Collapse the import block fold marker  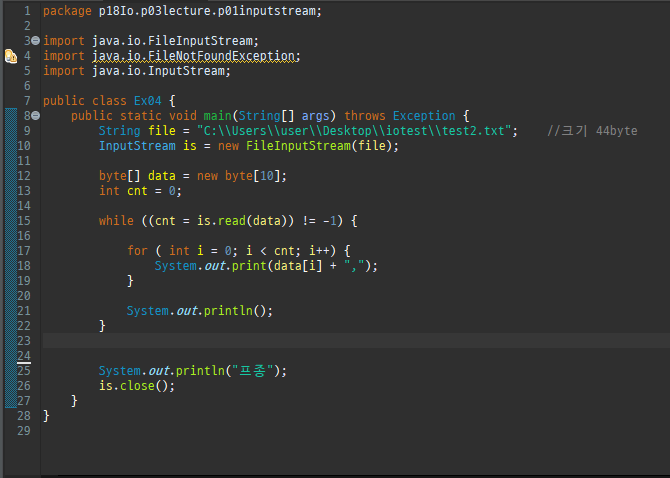coord(36,41)
